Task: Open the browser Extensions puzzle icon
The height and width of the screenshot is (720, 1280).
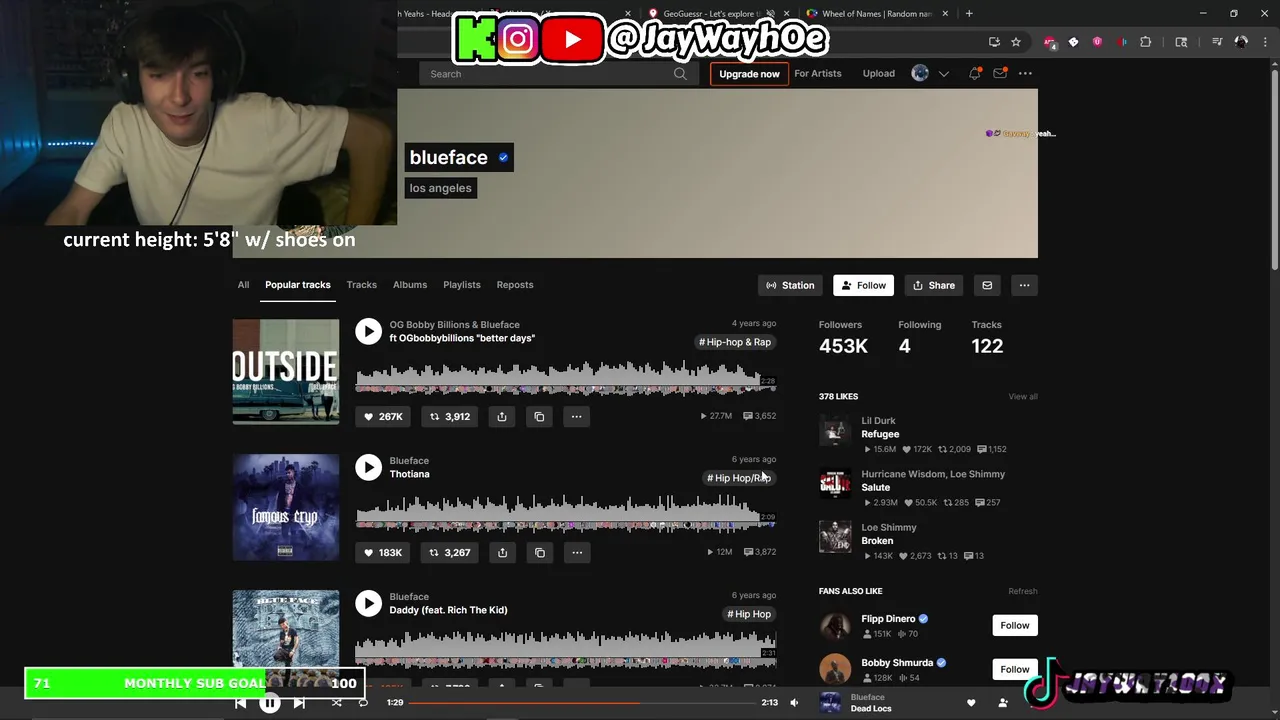Action: coord(1145,42)
